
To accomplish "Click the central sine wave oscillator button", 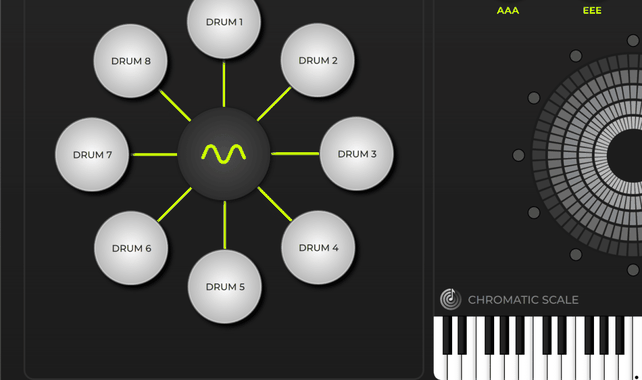I will (224, 154).
